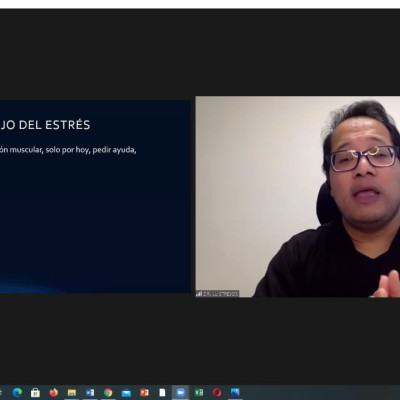The width and height of the screenshot is (400, 400).
Task: Click the participant name label on video
Action: click(220, 294)
